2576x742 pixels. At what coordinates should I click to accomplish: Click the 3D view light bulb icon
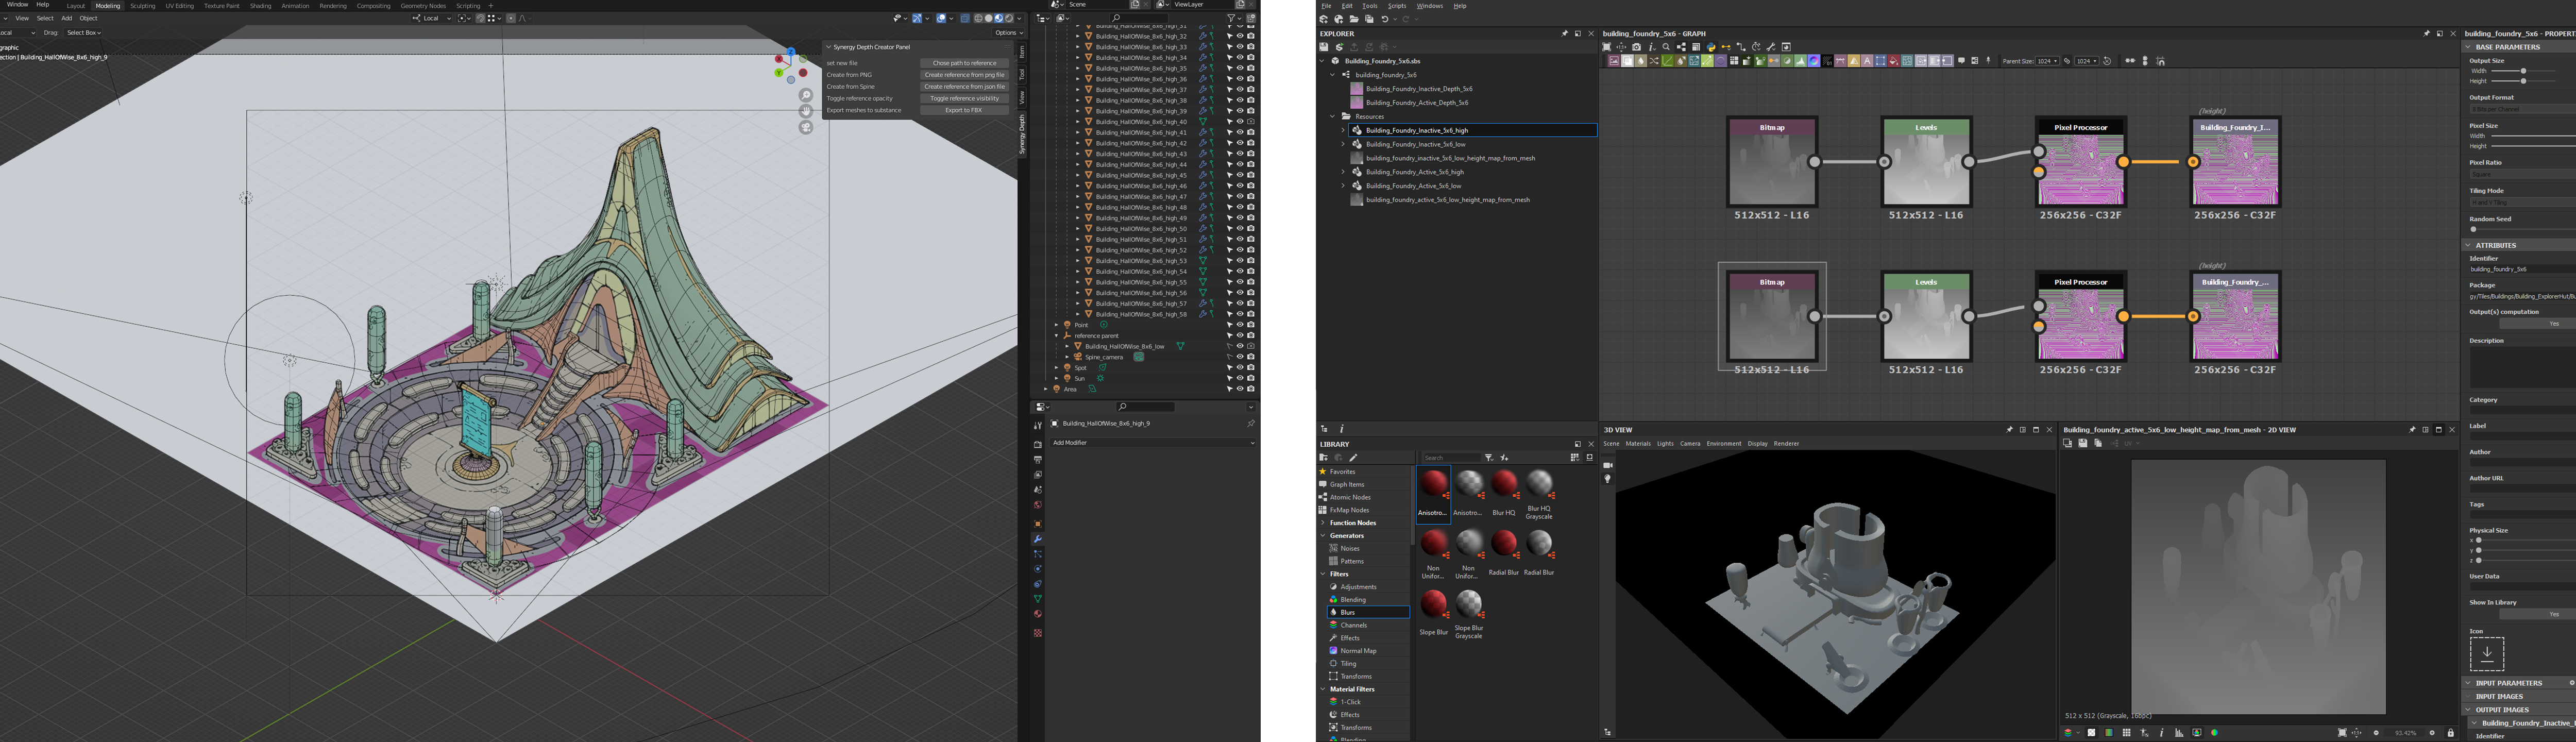pyautogui.click(x=1608, y=479)
